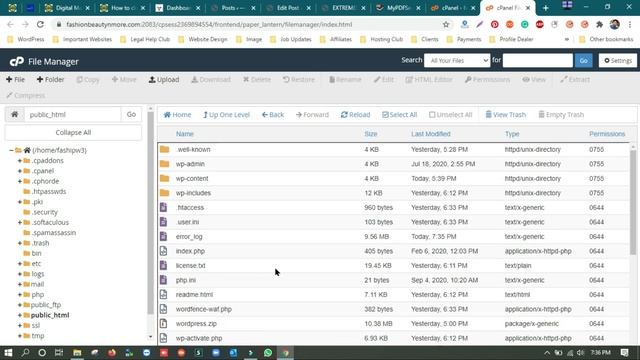This screenshot has height=360, width=640.
Task: Go Home in the file list toolbar
Action: 177,115
